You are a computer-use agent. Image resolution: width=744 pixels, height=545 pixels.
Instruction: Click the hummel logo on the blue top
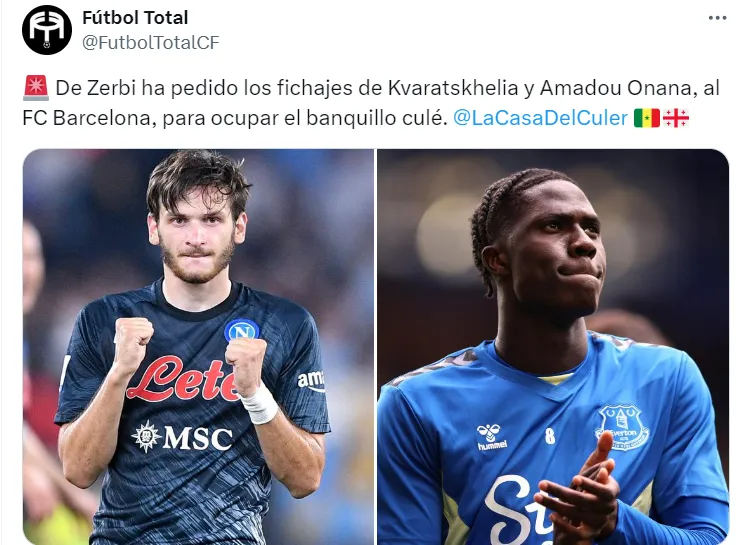point(492,437)
